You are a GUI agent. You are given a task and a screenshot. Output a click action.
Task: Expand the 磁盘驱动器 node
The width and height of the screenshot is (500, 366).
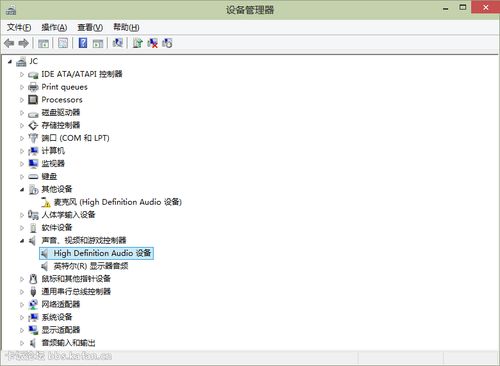(22, 113)
